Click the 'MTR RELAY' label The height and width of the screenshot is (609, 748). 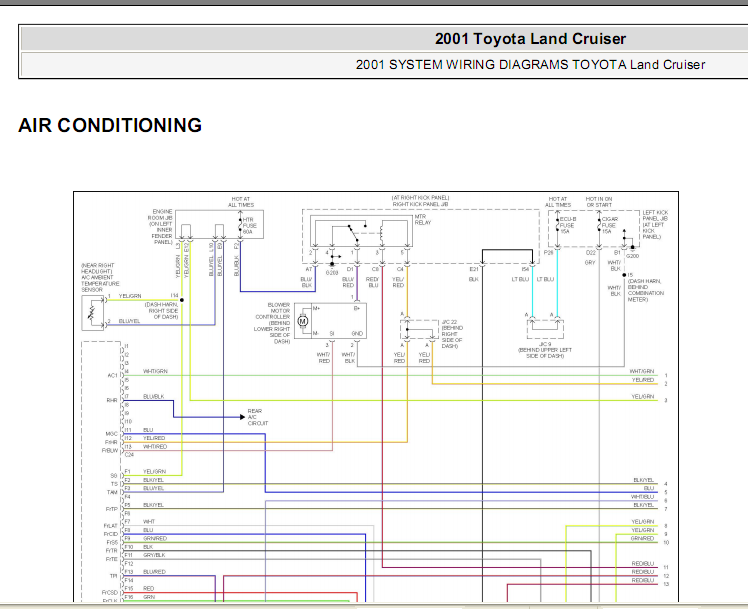click(423, 219)
